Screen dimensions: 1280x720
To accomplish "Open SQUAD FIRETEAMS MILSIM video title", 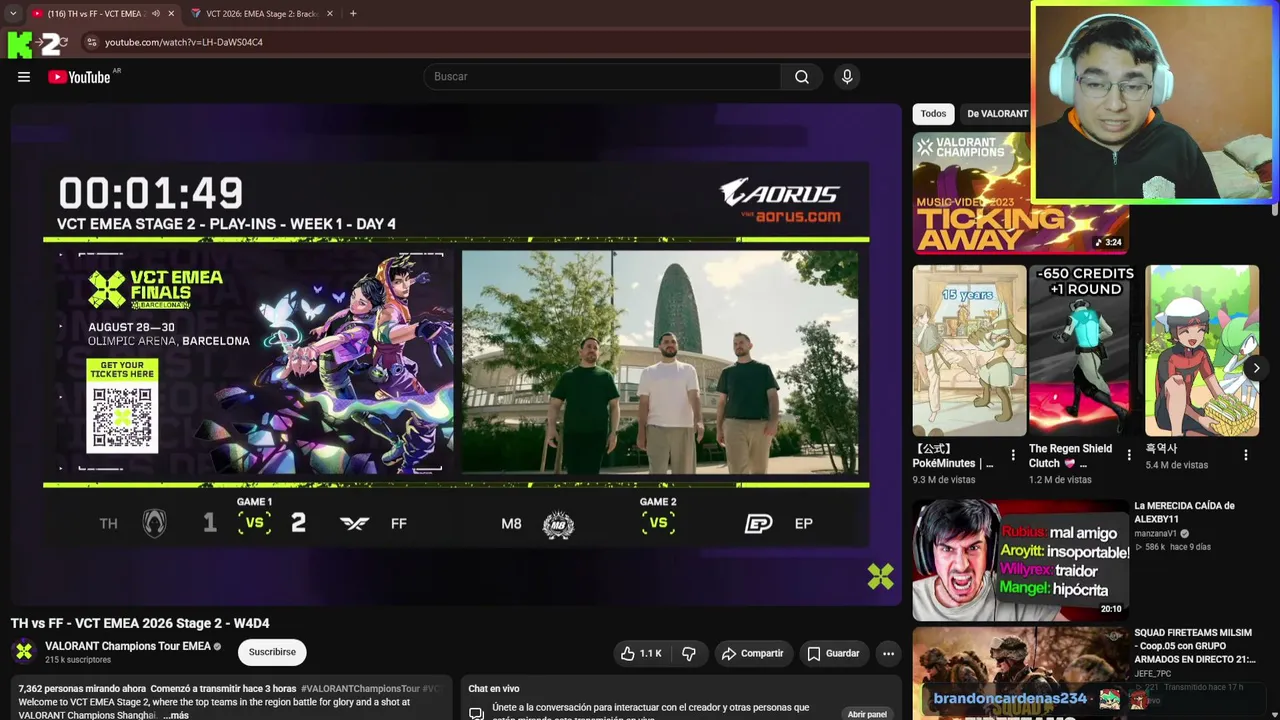I will point(1194,646).
